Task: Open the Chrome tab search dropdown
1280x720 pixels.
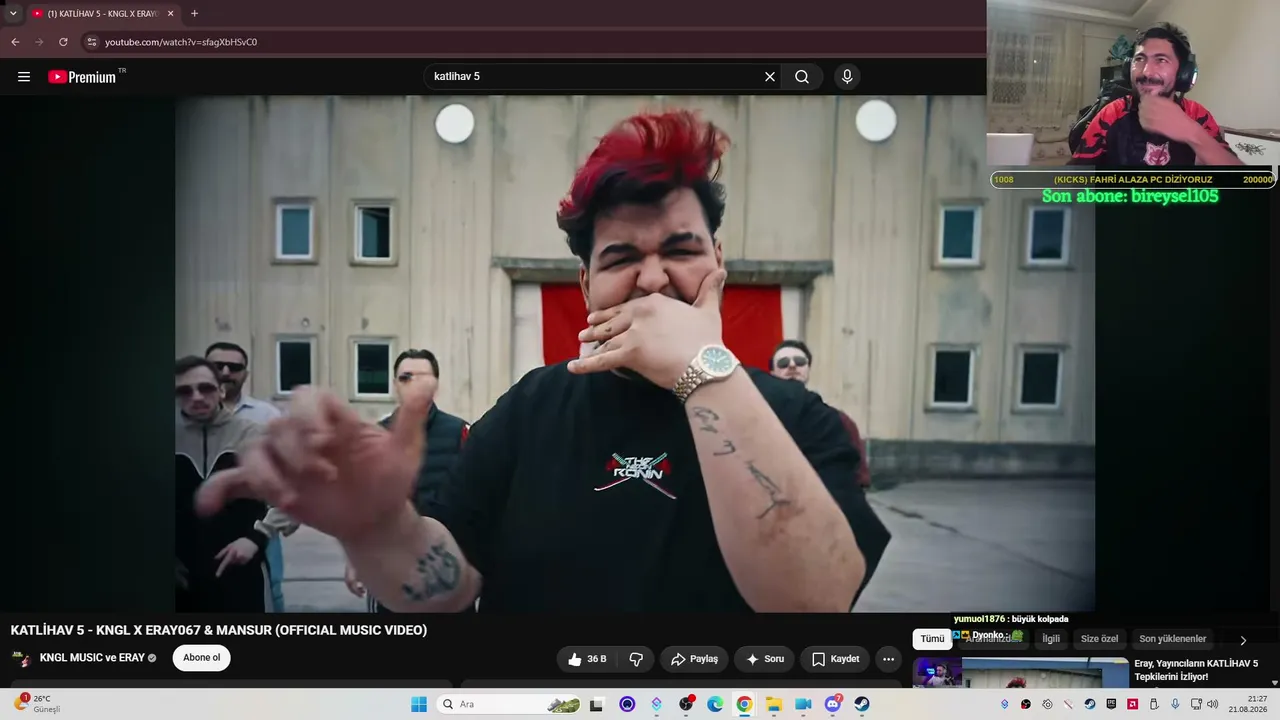Action: 13,13
